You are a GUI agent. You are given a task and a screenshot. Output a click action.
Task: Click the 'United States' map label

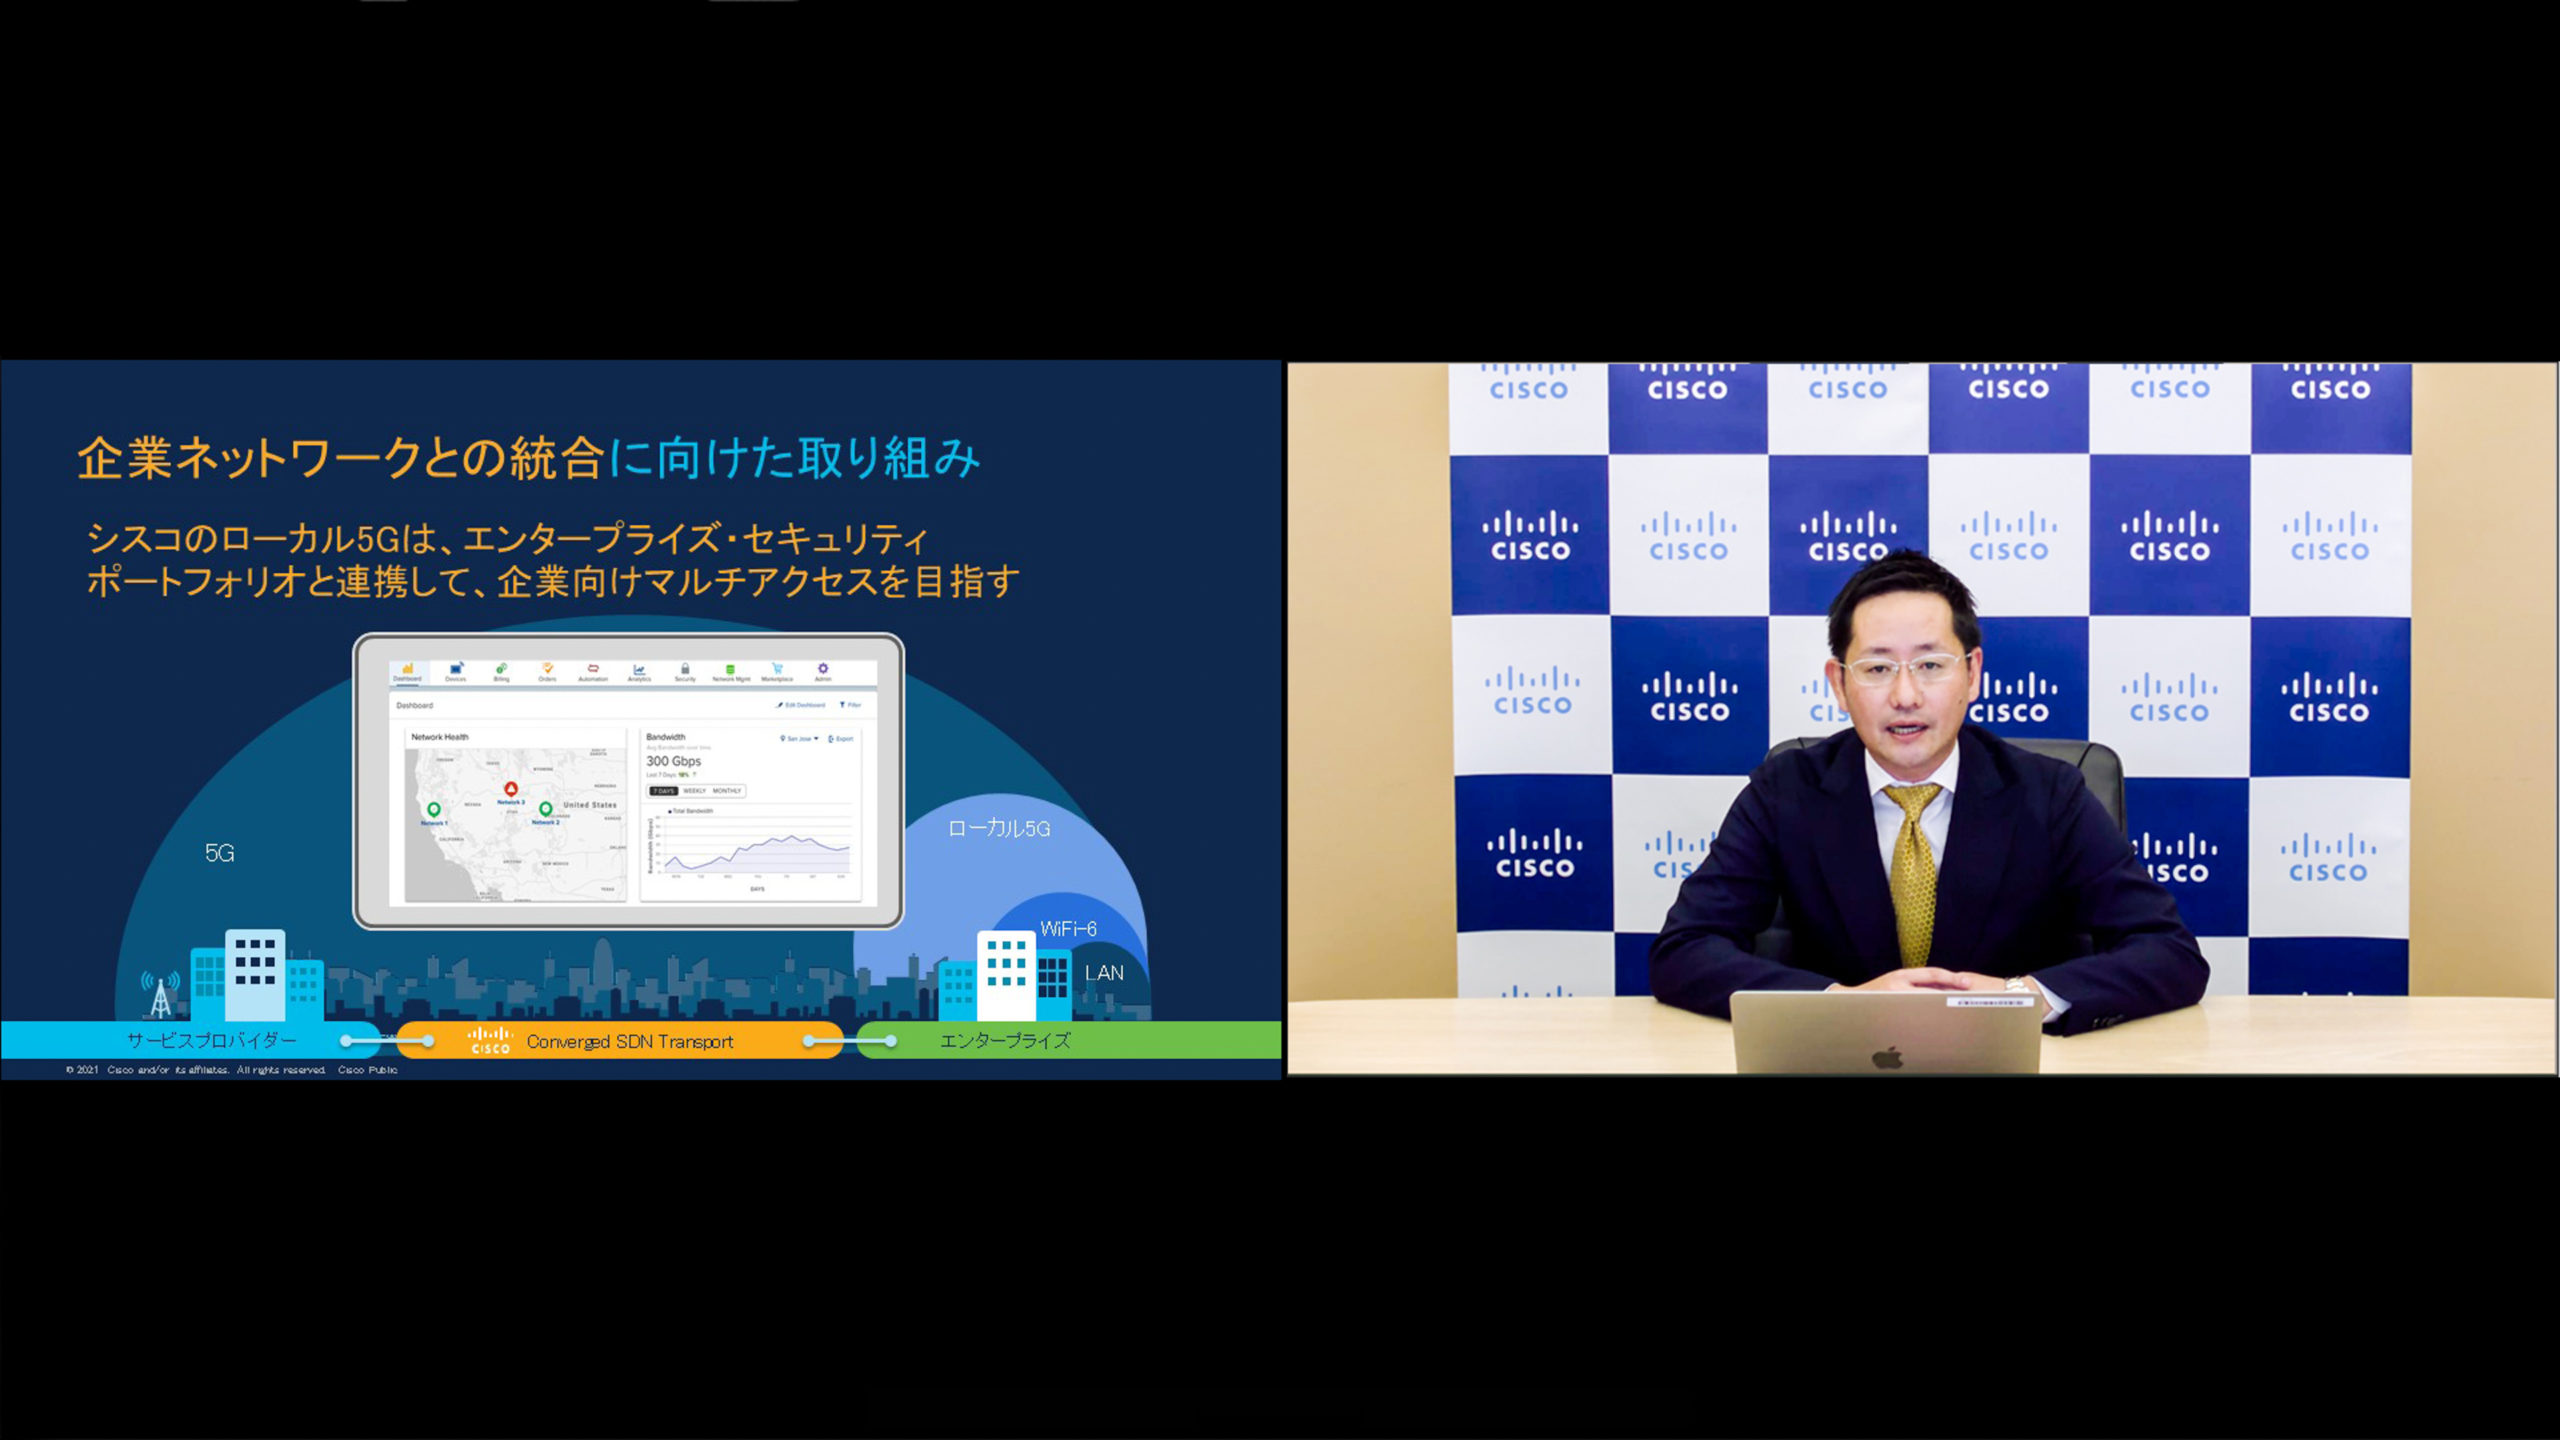[590, 805]
